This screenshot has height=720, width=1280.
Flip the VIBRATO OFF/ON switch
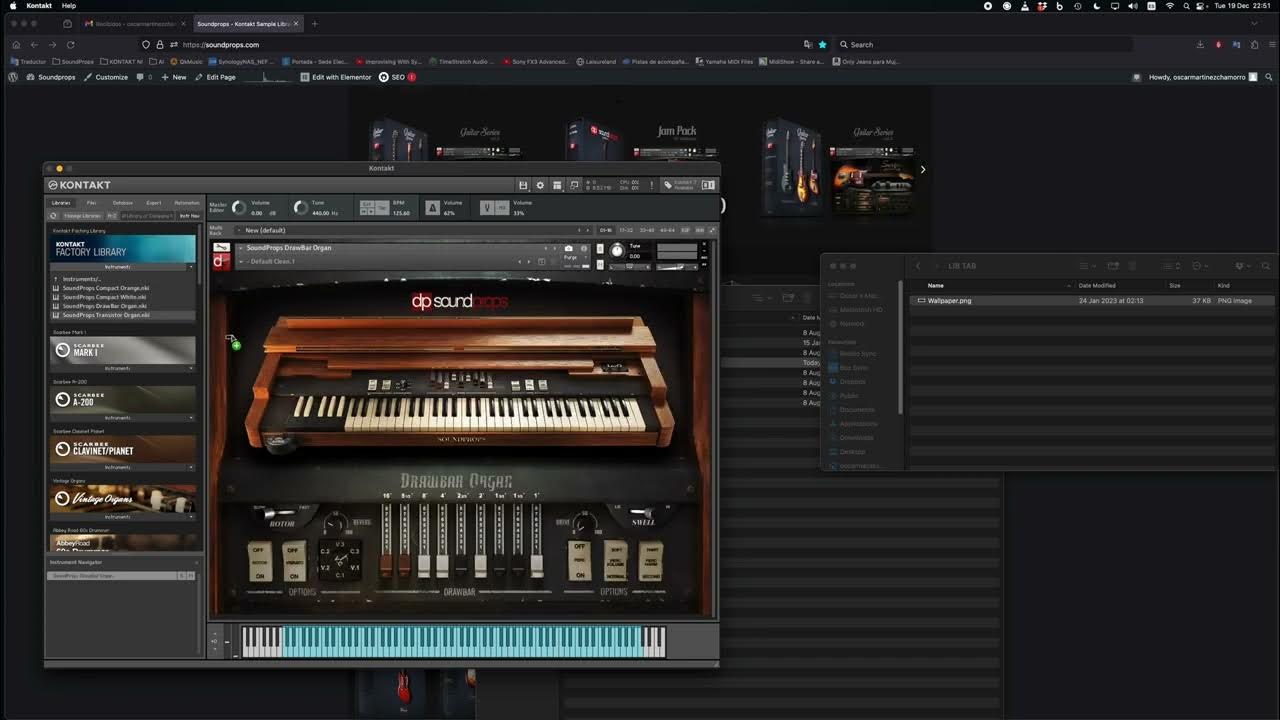pos(293,562)
